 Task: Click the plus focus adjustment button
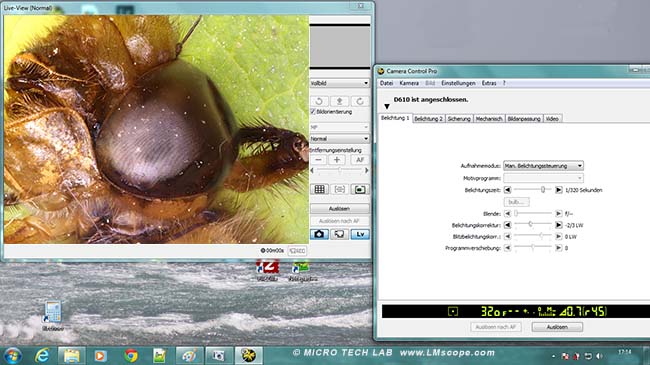337,160
